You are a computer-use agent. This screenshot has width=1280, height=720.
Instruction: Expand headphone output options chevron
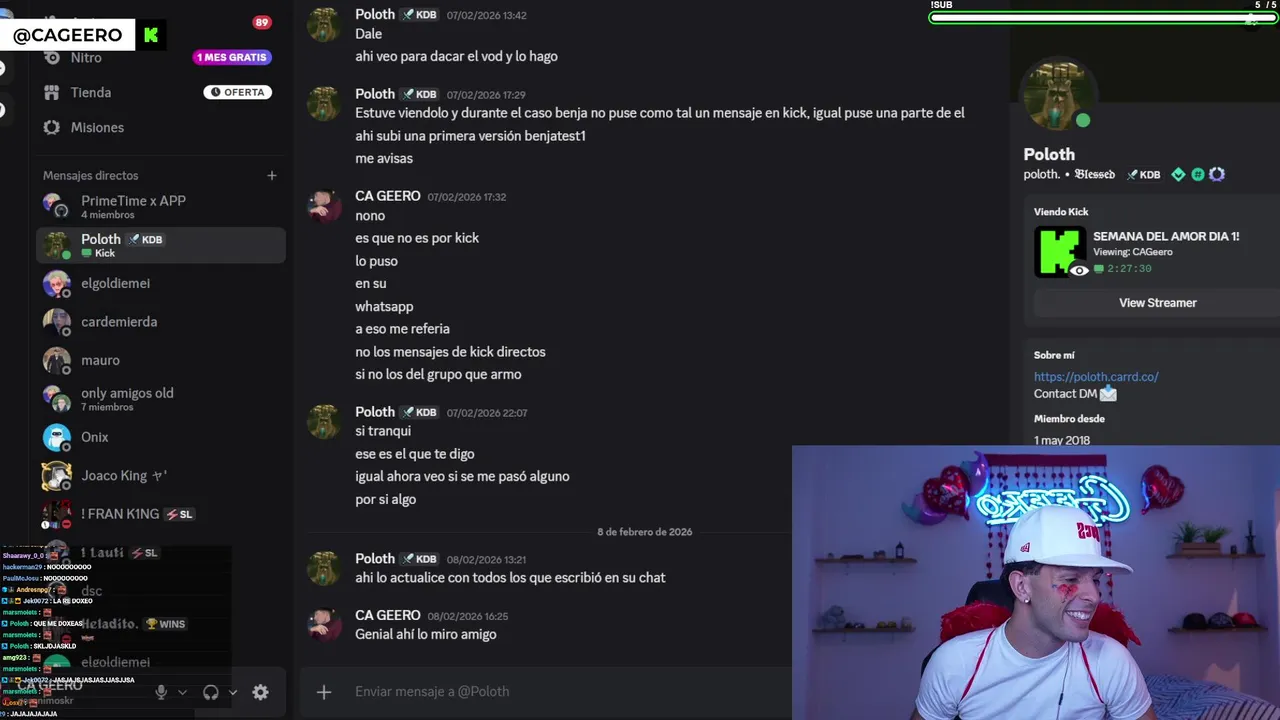[233, 692]
